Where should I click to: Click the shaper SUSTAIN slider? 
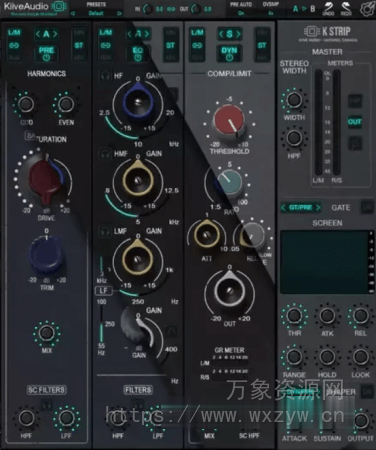tap(327, 413)
